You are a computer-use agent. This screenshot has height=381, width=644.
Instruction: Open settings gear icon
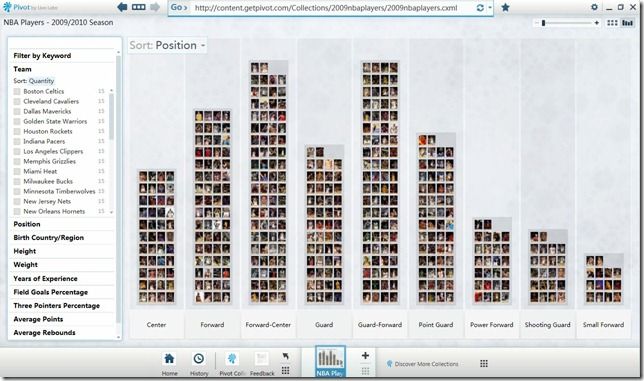(x=594, y=7)
